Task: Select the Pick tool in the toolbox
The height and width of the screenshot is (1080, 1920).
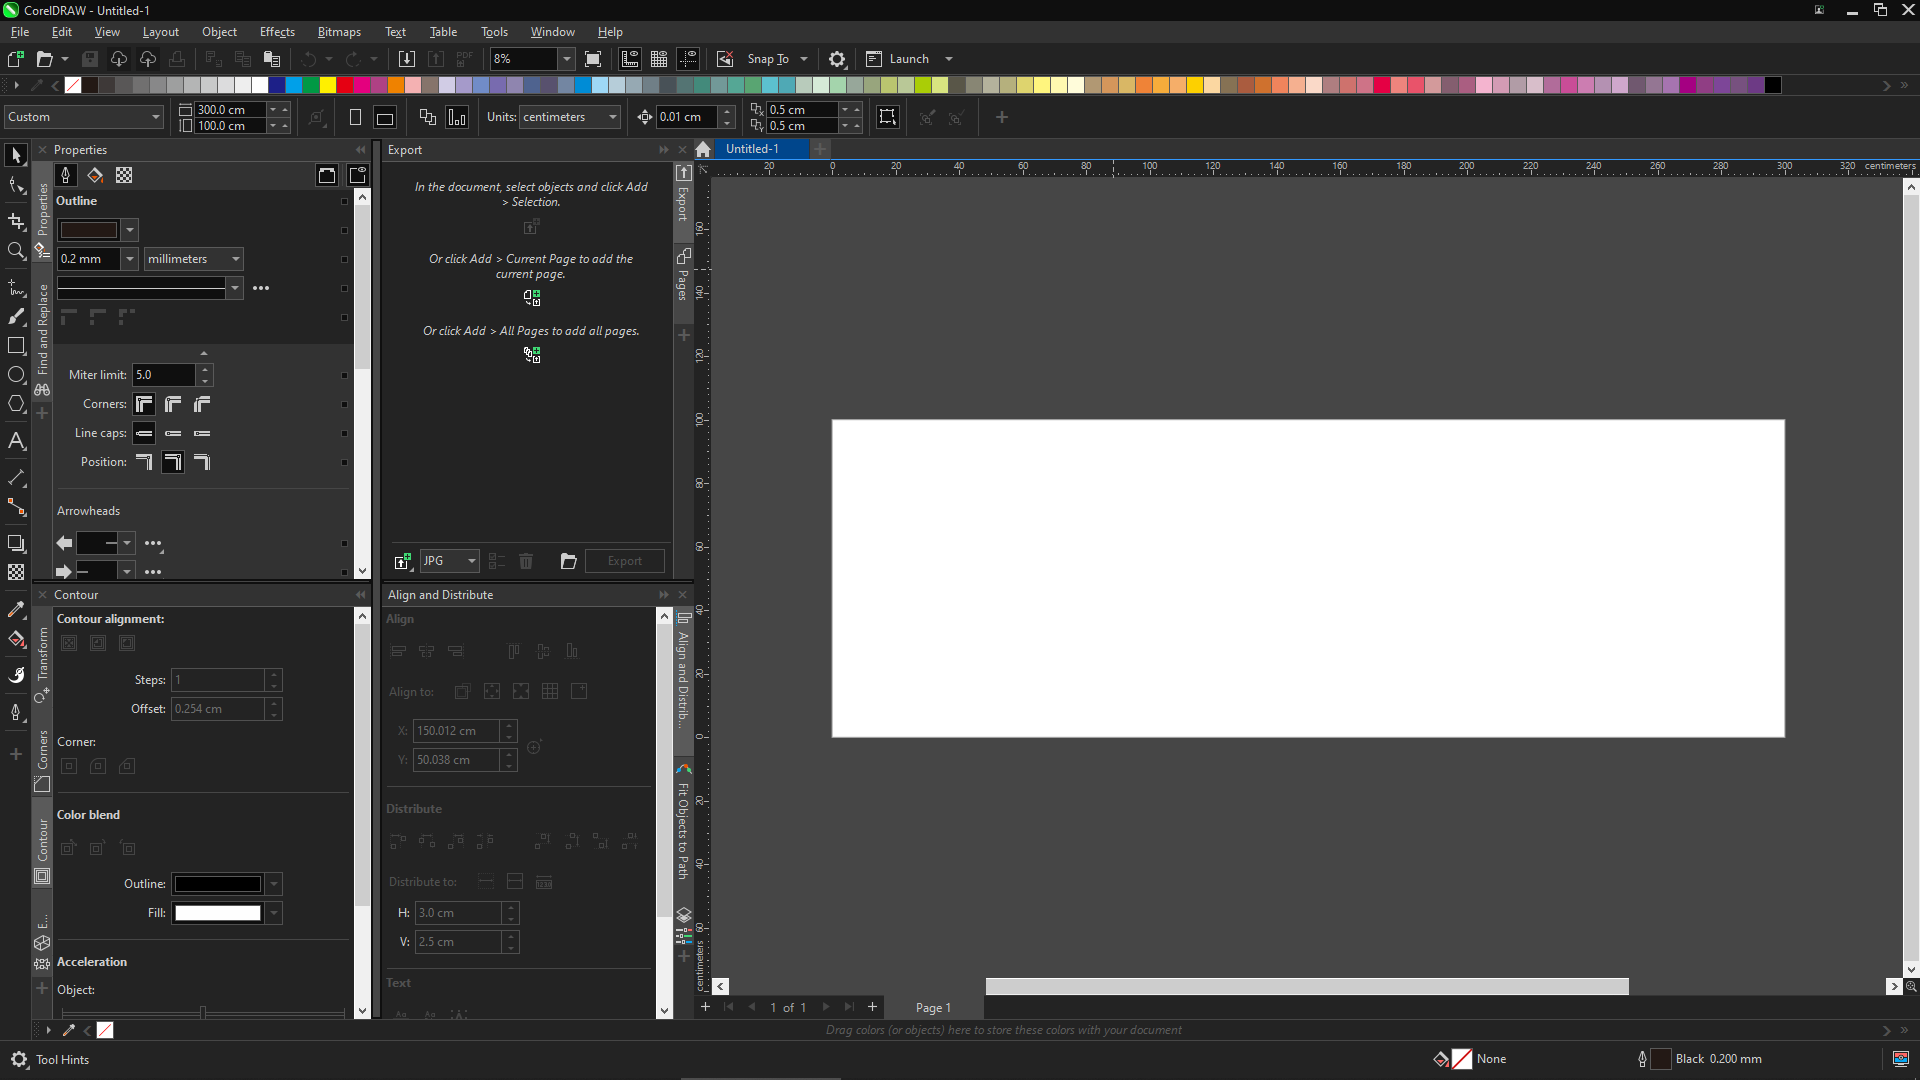Action: [16, 155]
